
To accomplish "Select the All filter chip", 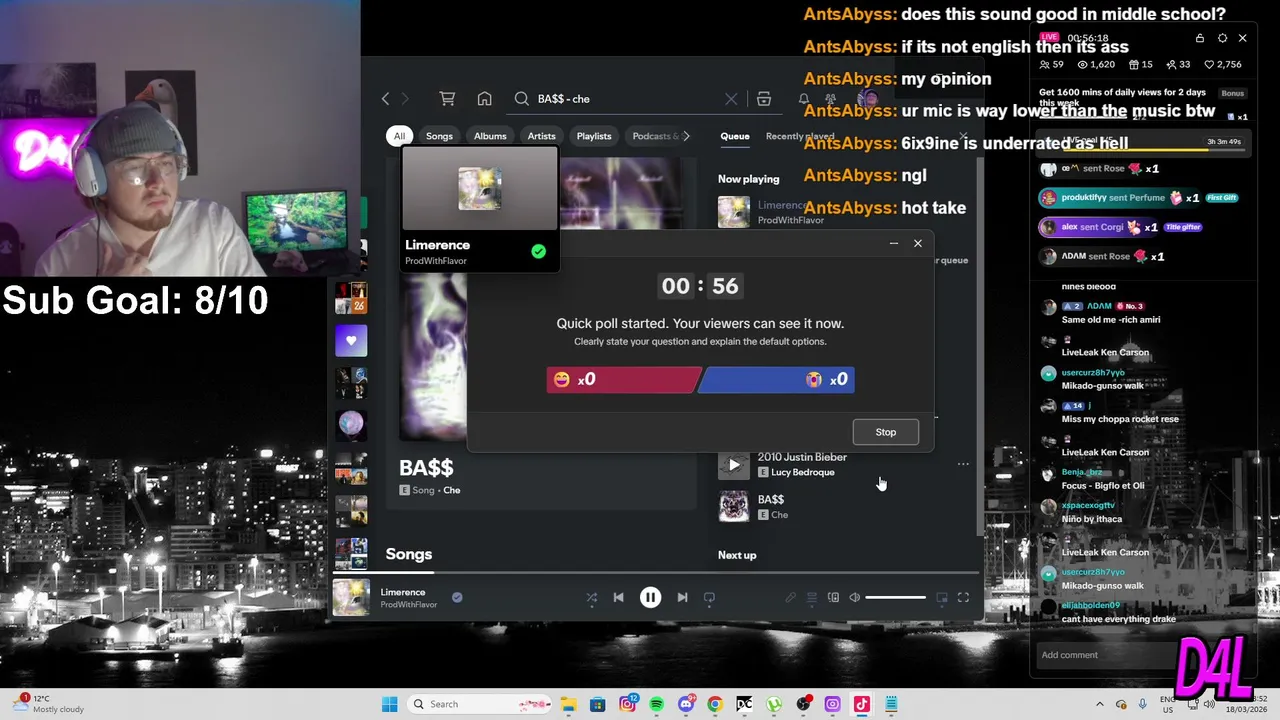I will [399, 136].
